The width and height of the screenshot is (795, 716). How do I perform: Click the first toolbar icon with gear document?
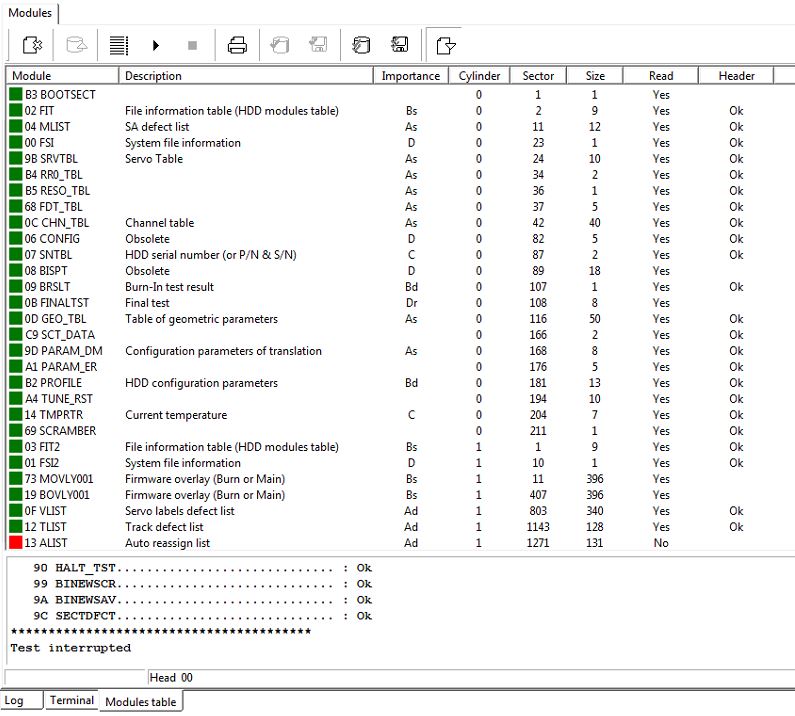pos(30,45)
